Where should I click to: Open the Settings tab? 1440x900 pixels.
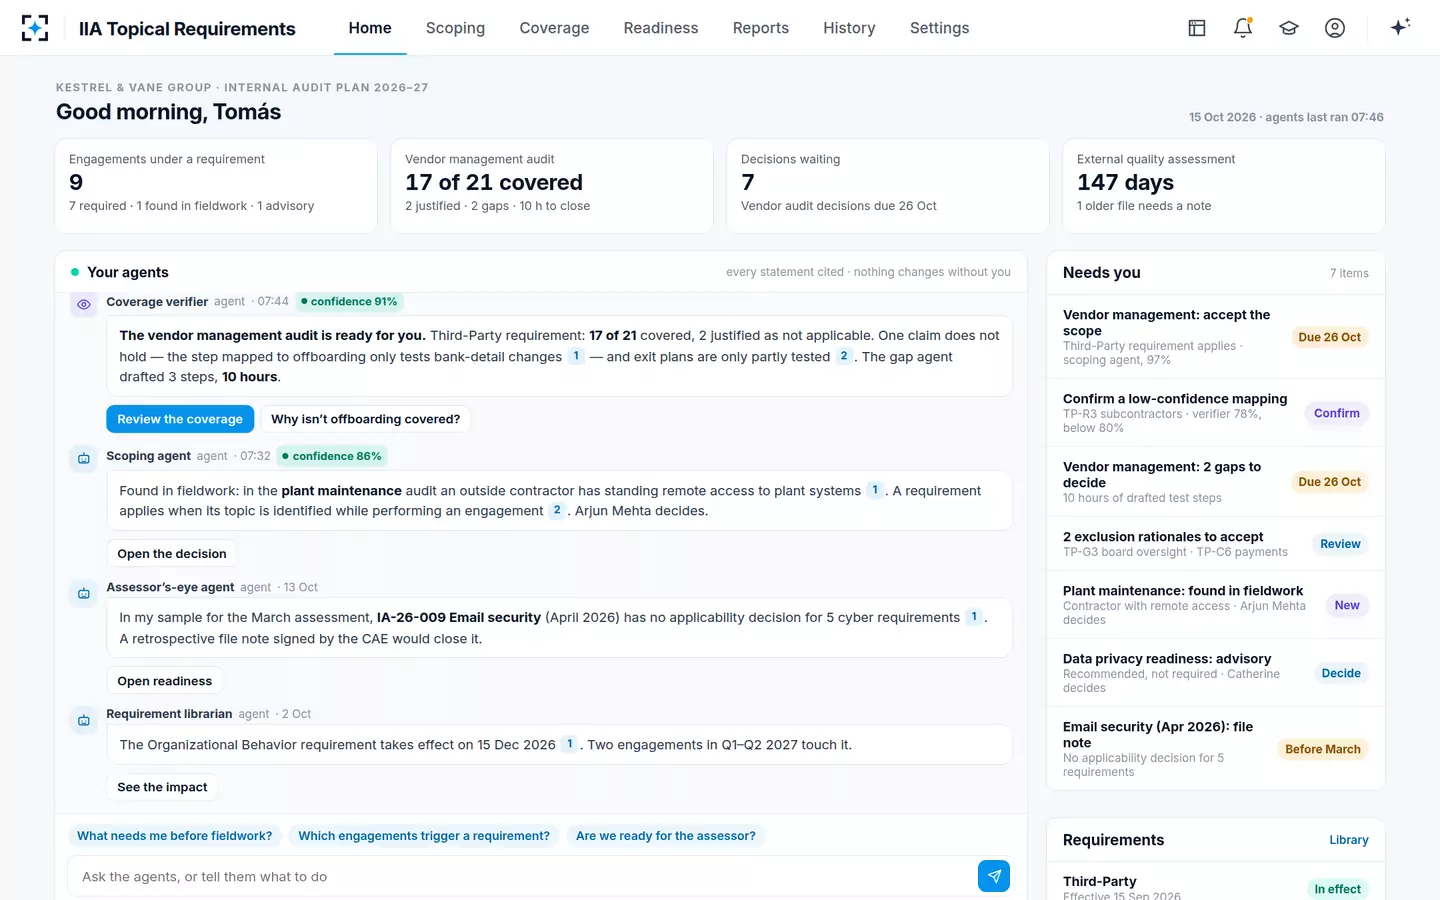click(939, 28)
